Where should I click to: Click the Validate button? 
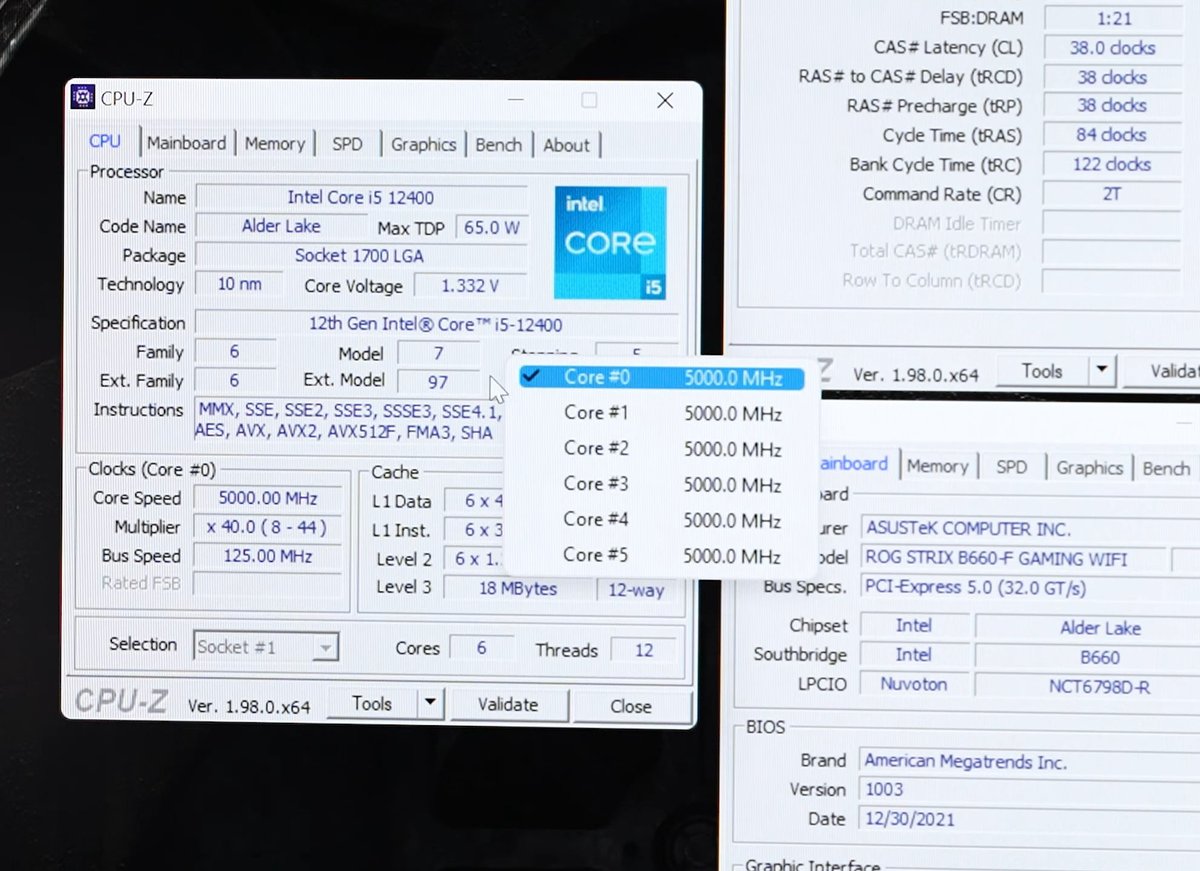tap(509, 704)
